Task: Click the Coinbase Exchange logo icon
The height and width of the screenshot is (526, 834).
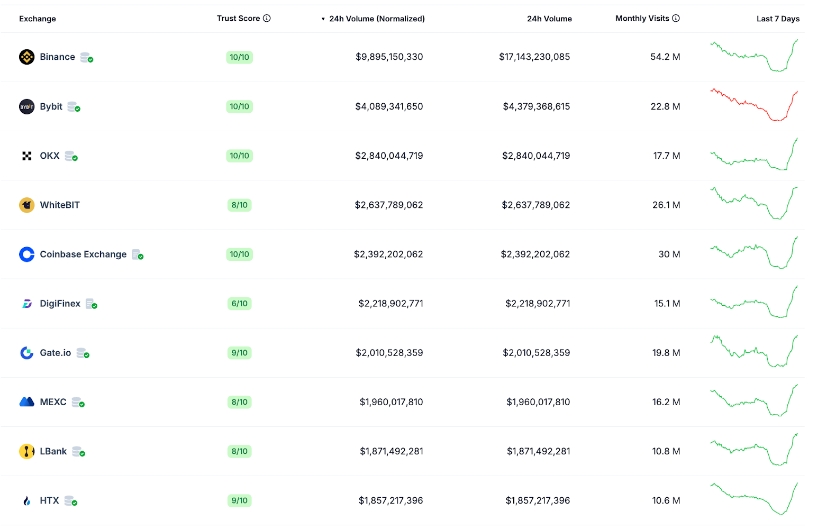Action: 27,254
